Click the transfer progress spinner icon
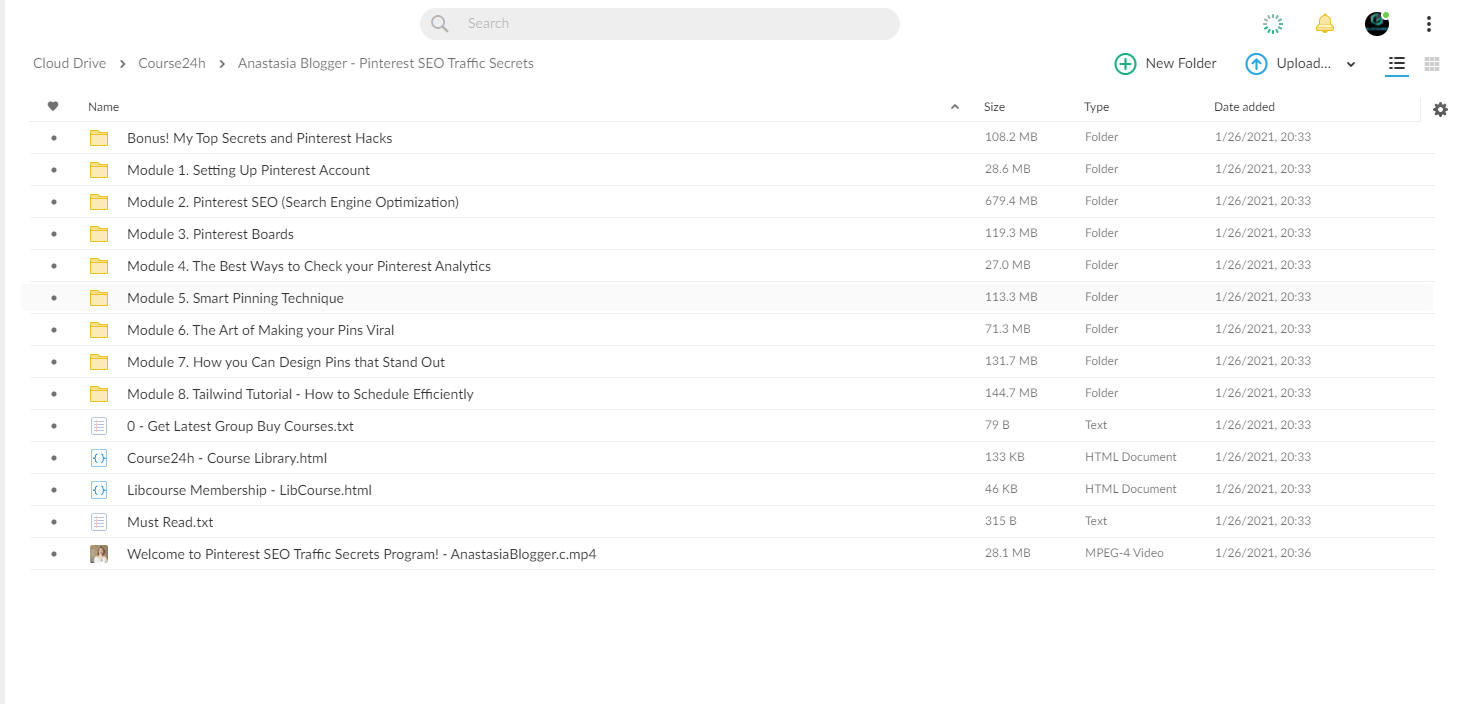The image size is (1461, 704). pyautogui.click(x=1273, y=24)
